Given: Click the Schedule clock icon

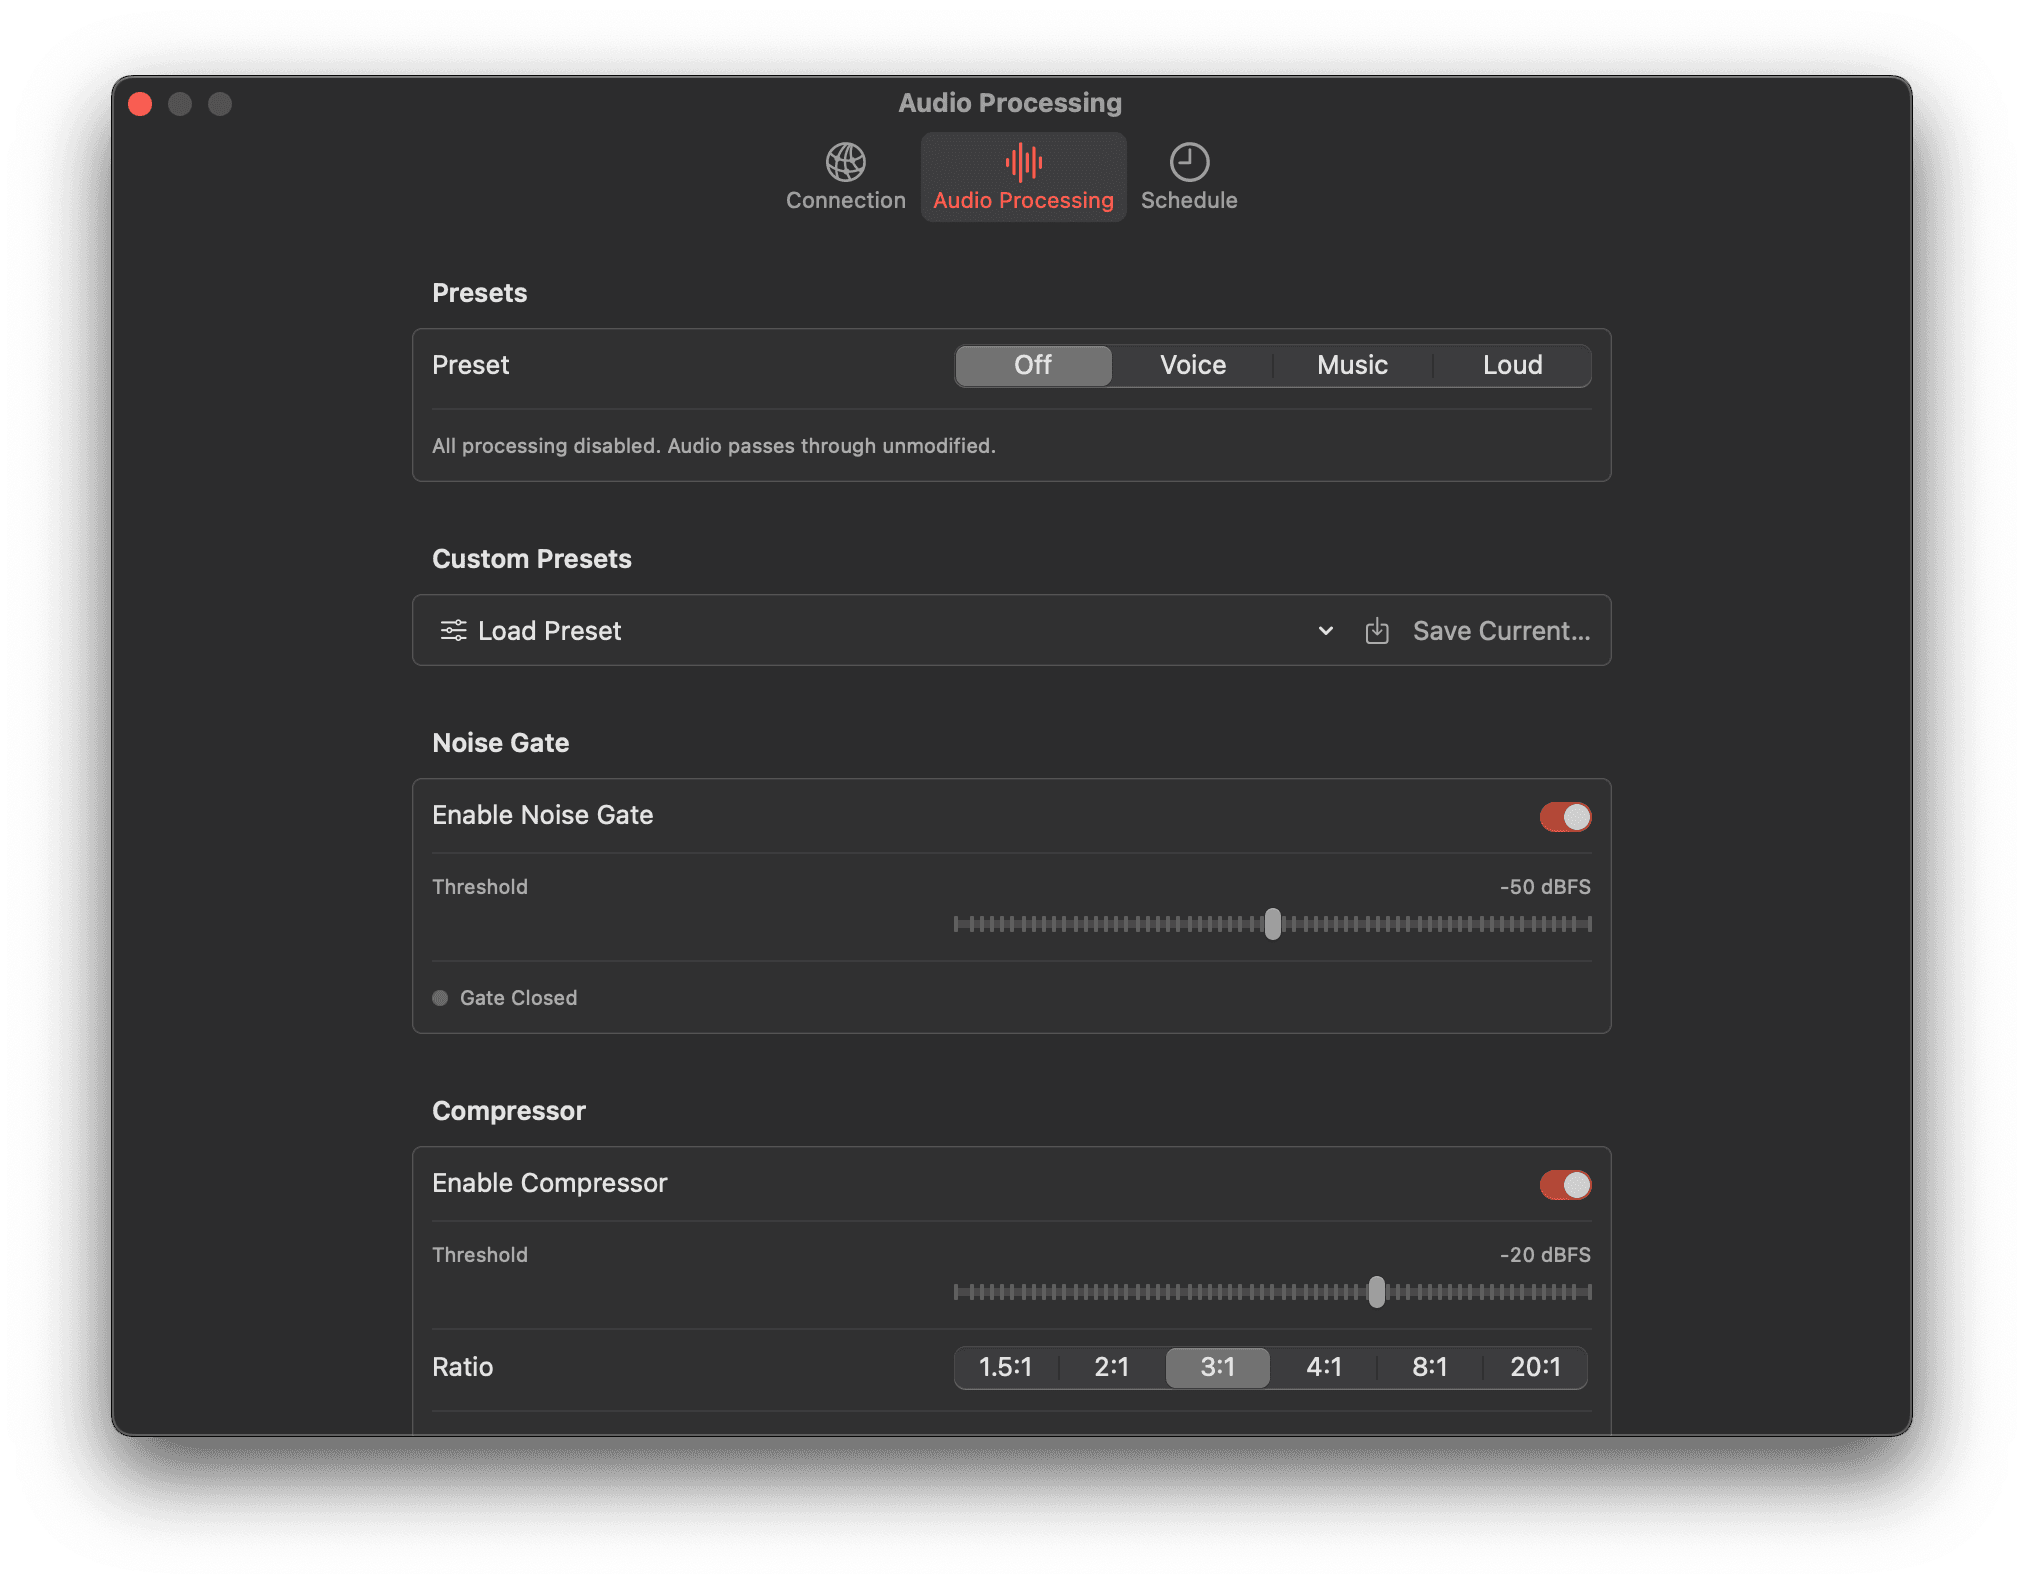Looking at the screenshot, I should click(1189, 162).
